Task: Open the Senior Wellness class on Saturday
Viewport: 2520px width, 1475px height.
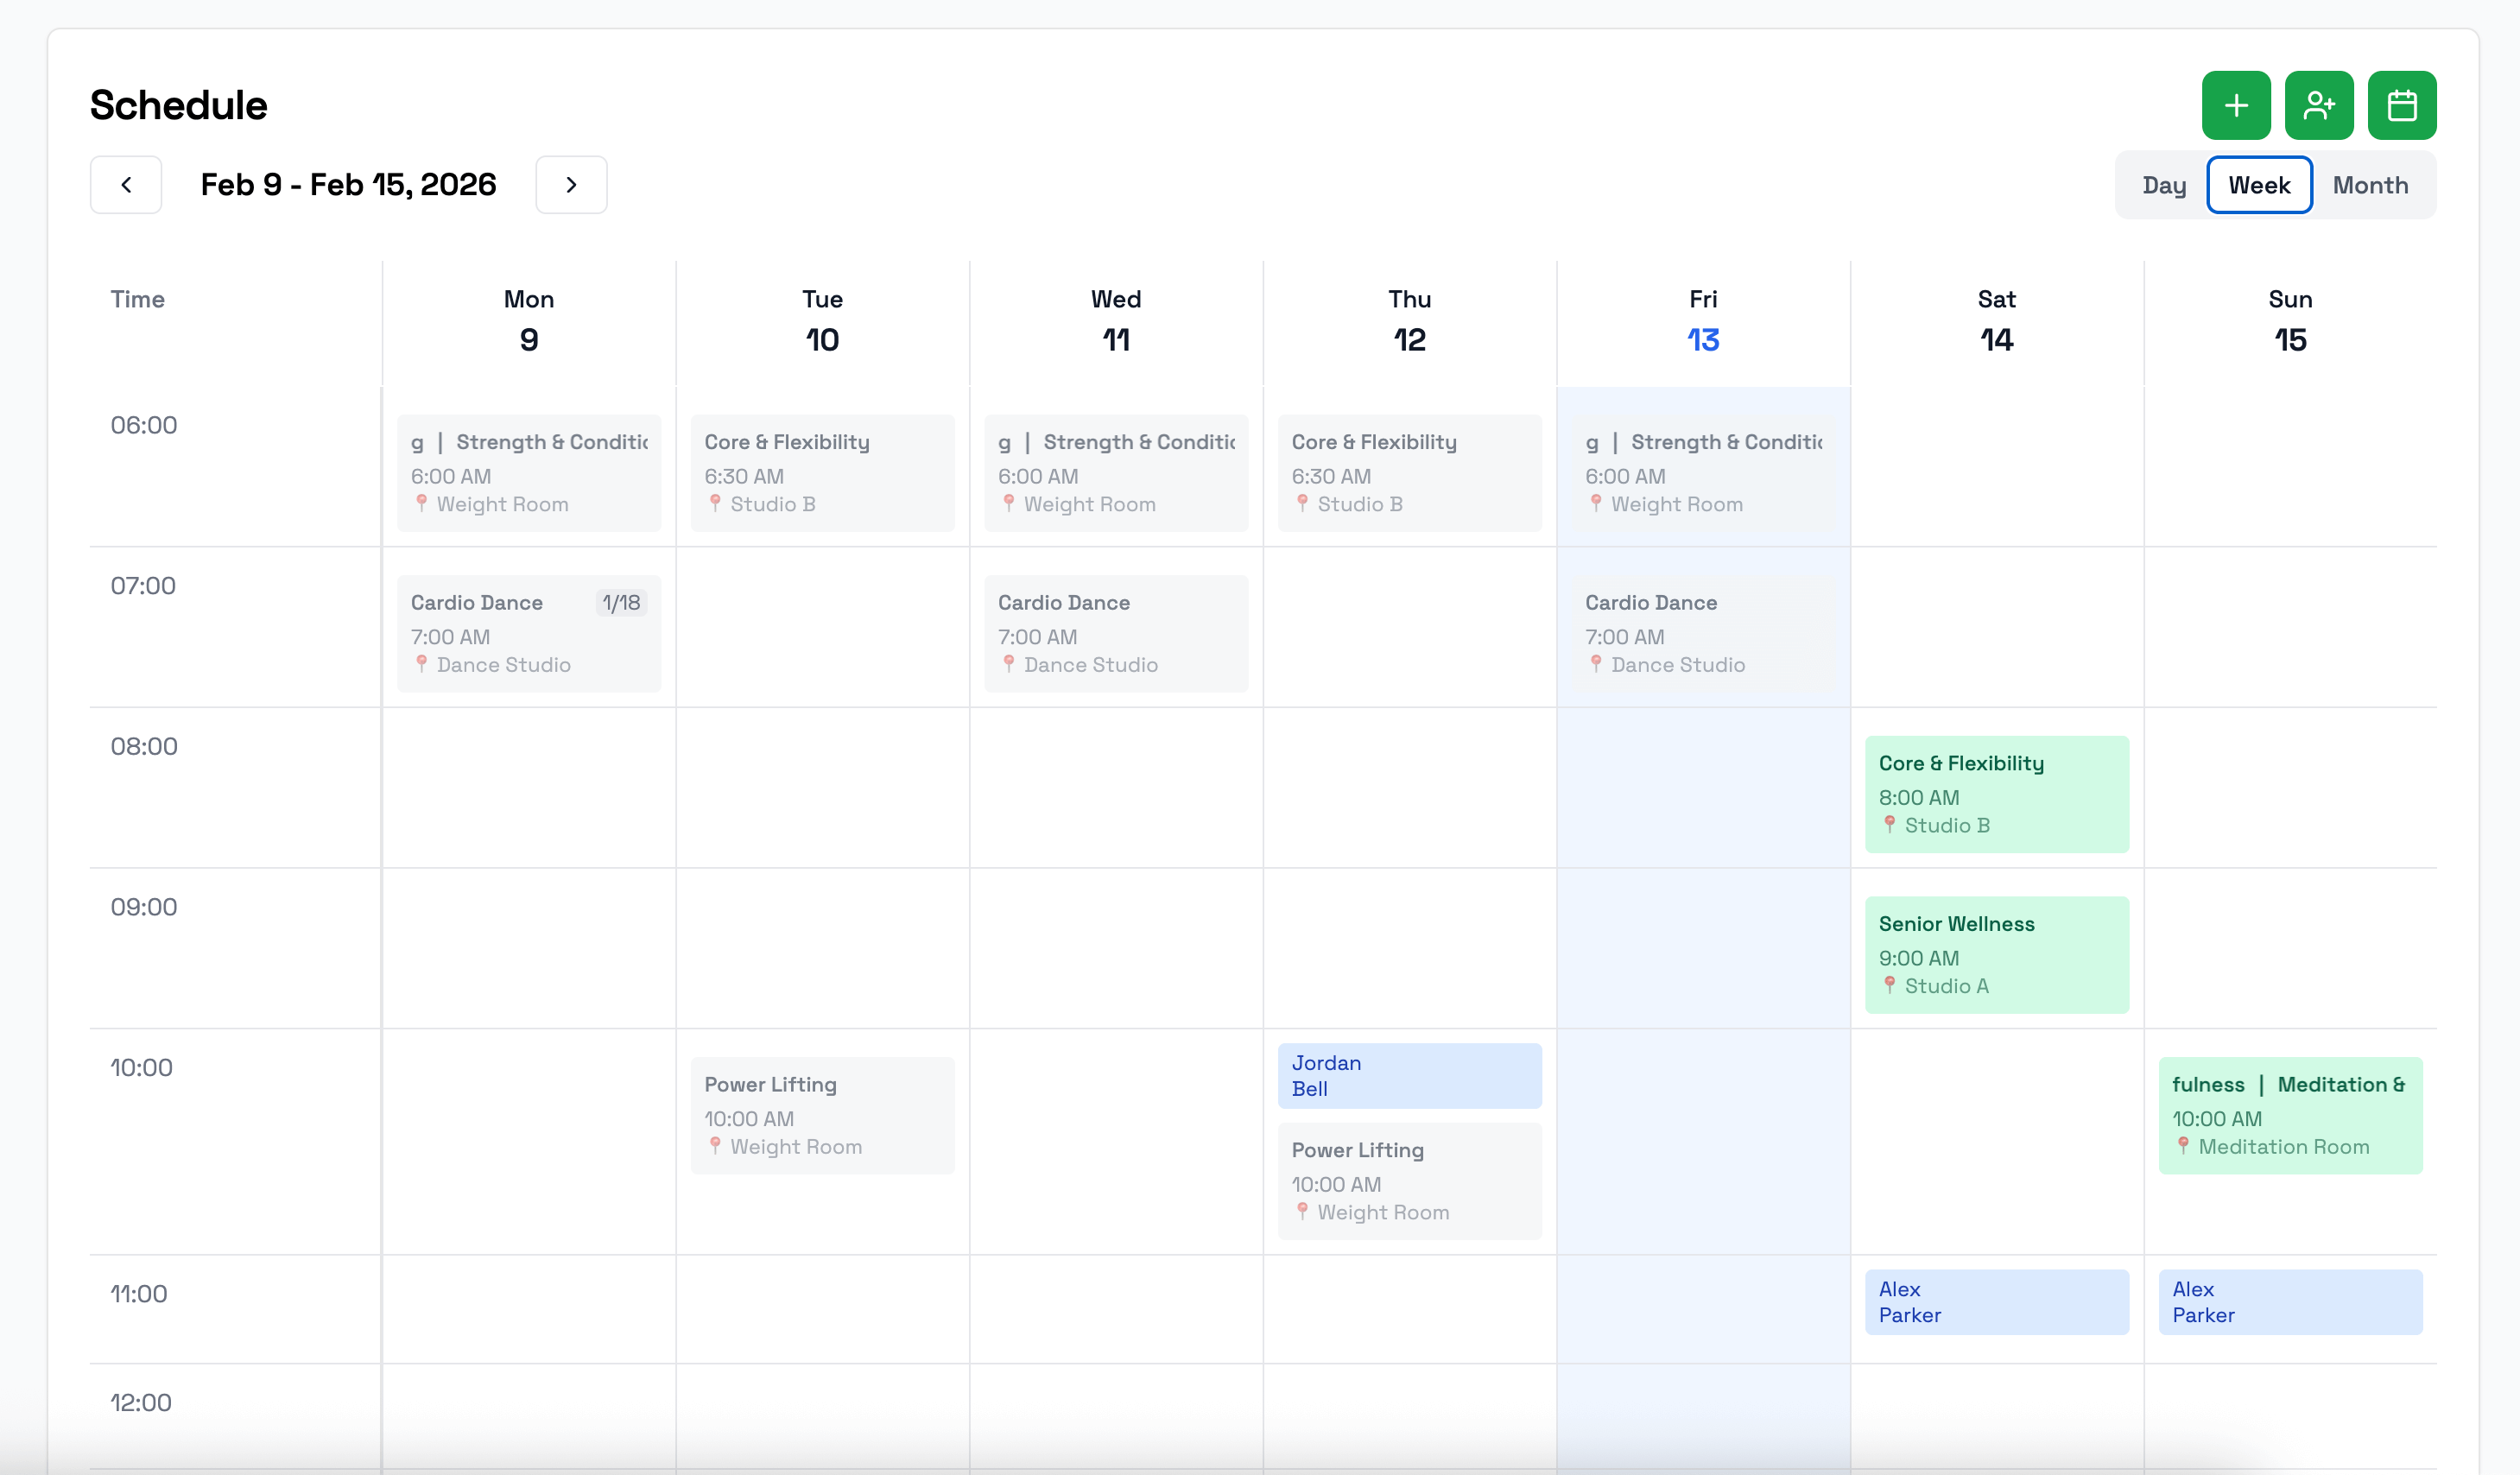Action: 1996,953
